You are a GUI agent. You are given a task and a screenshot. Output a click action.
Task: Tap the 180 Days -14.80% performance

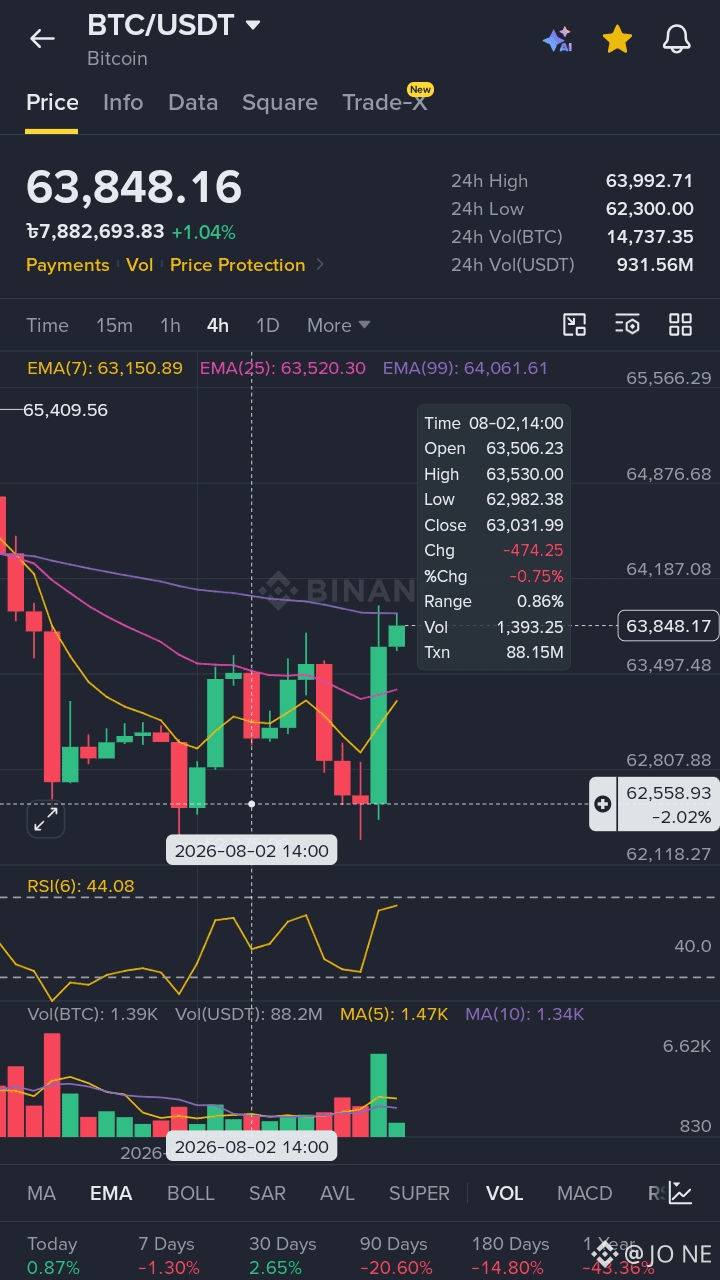pyautogui.click(x=510, y=1256)
